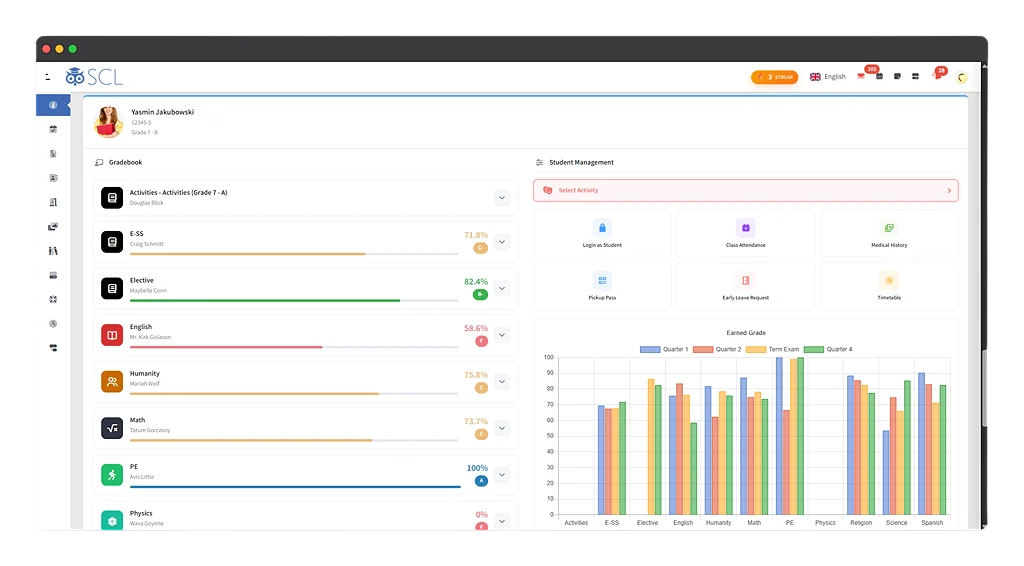Click the Physics subject icon
Viewport: 1024px width, 566px height.
[112, 520]
